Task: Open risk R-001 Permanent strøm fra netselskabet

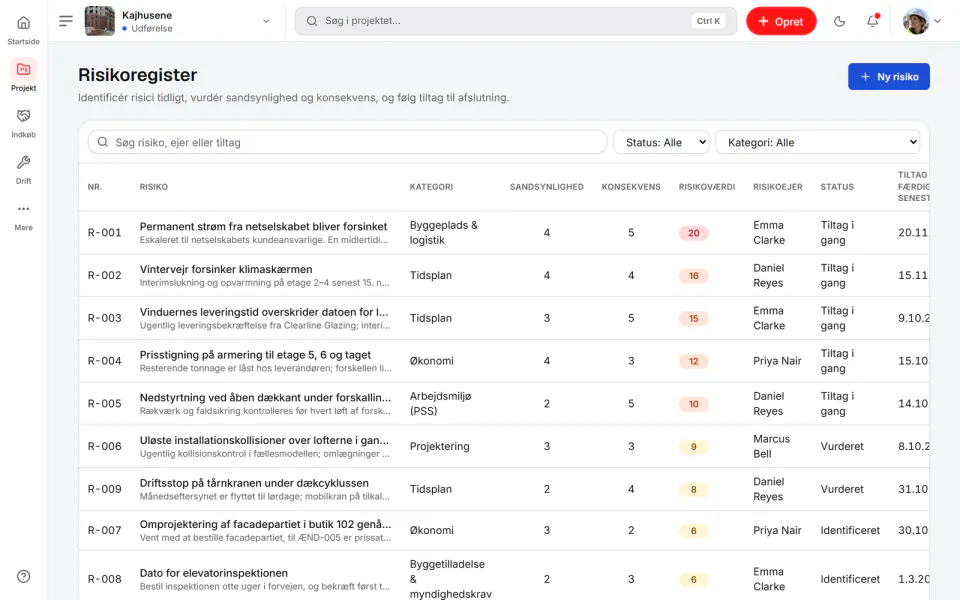Action: point(263,227)
